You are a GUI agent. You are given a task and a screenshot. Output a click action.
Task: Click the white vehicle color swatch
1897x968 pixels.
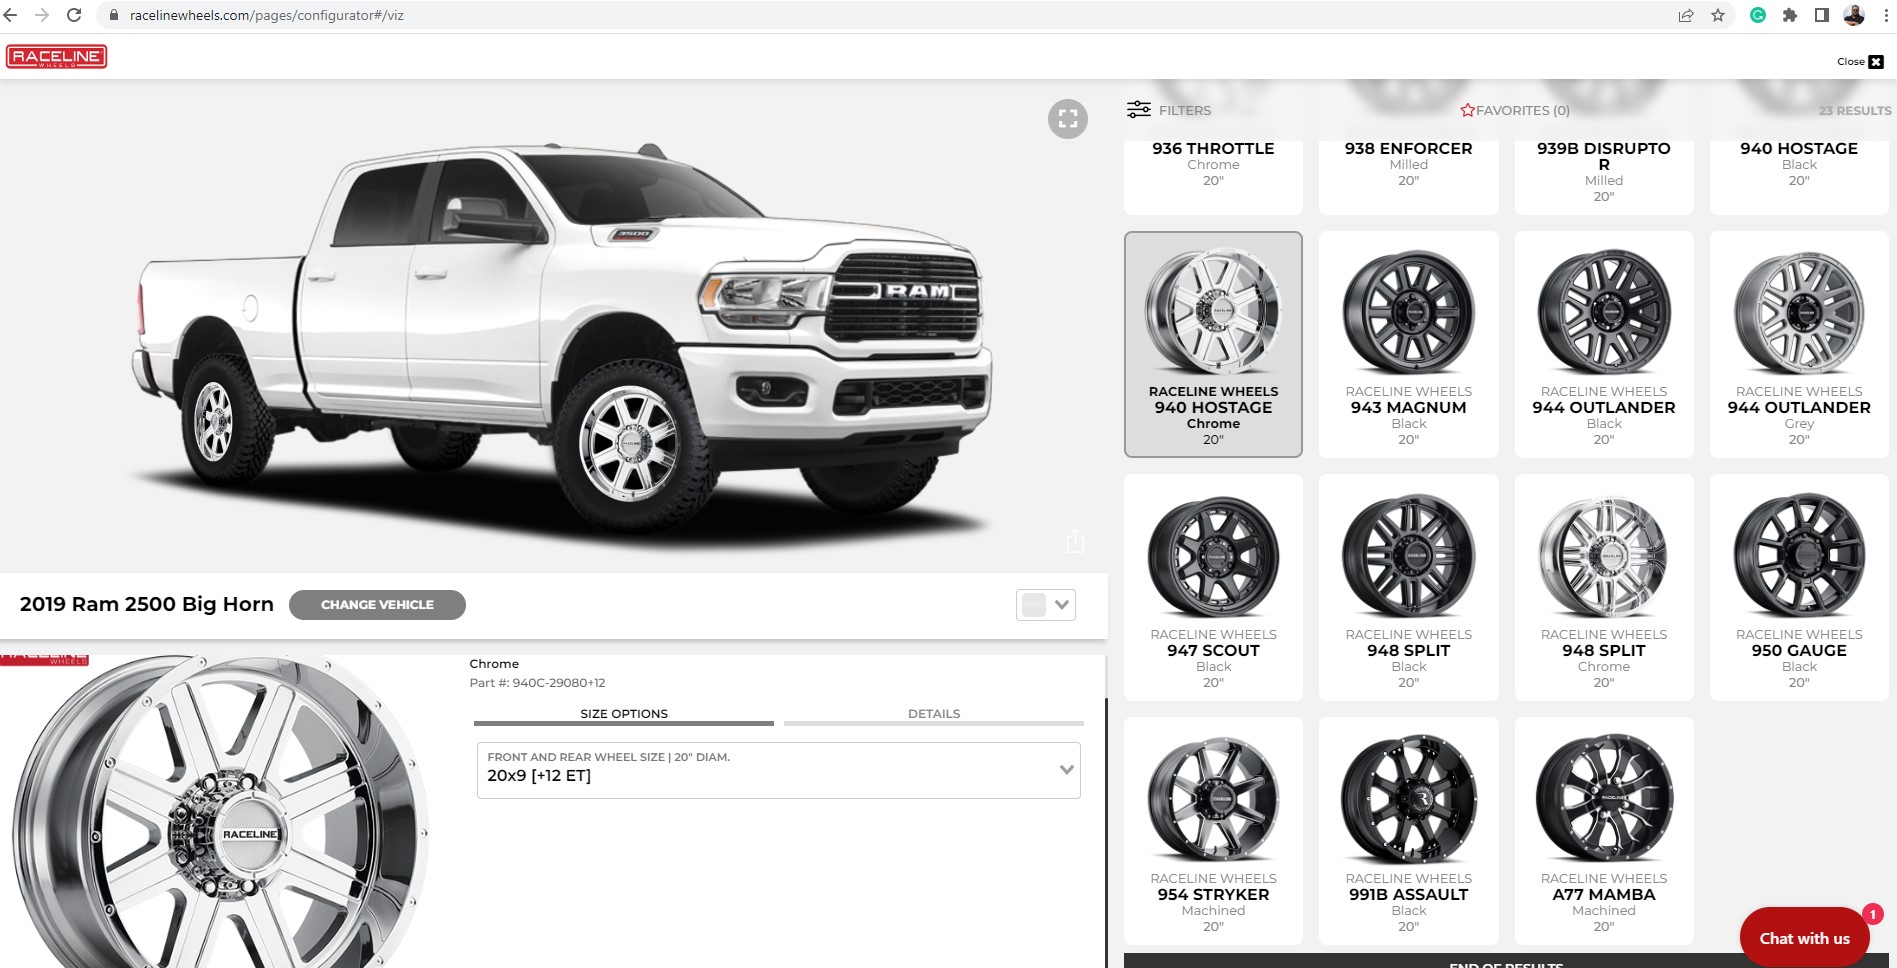1034,605
